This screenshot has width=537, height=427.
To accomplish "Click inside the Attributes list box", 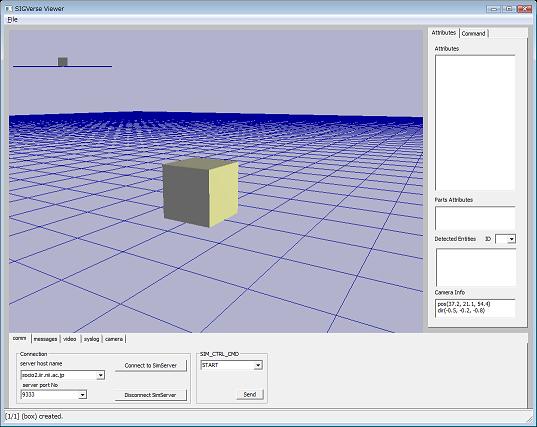I will pos(475,123).
